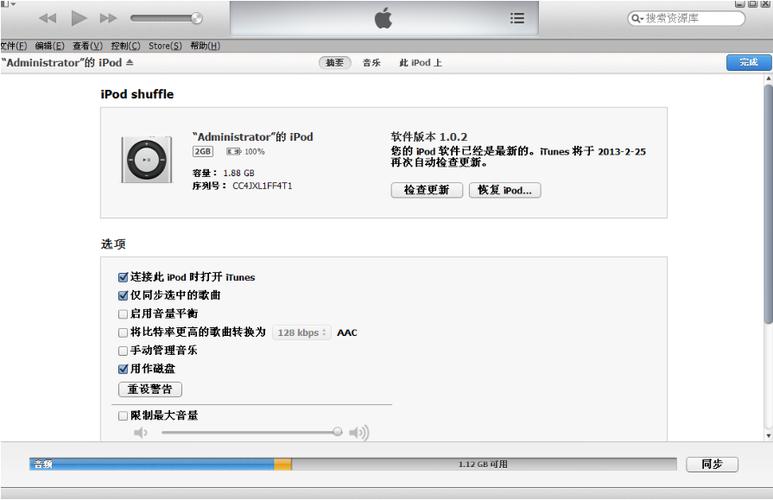The image size is (773, 500).
Task: Open the Store(S) menu
Action: click(x=165, y=46)
